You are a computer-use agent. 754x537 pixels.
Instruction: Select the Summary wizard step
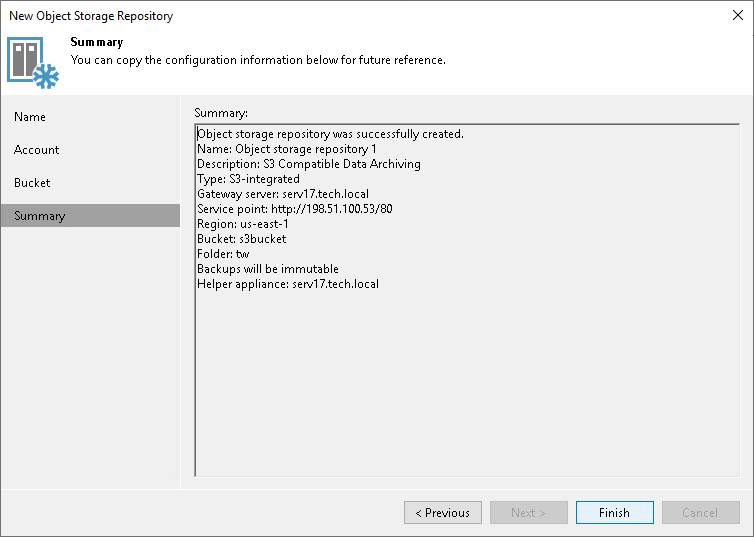coord(90,215)
